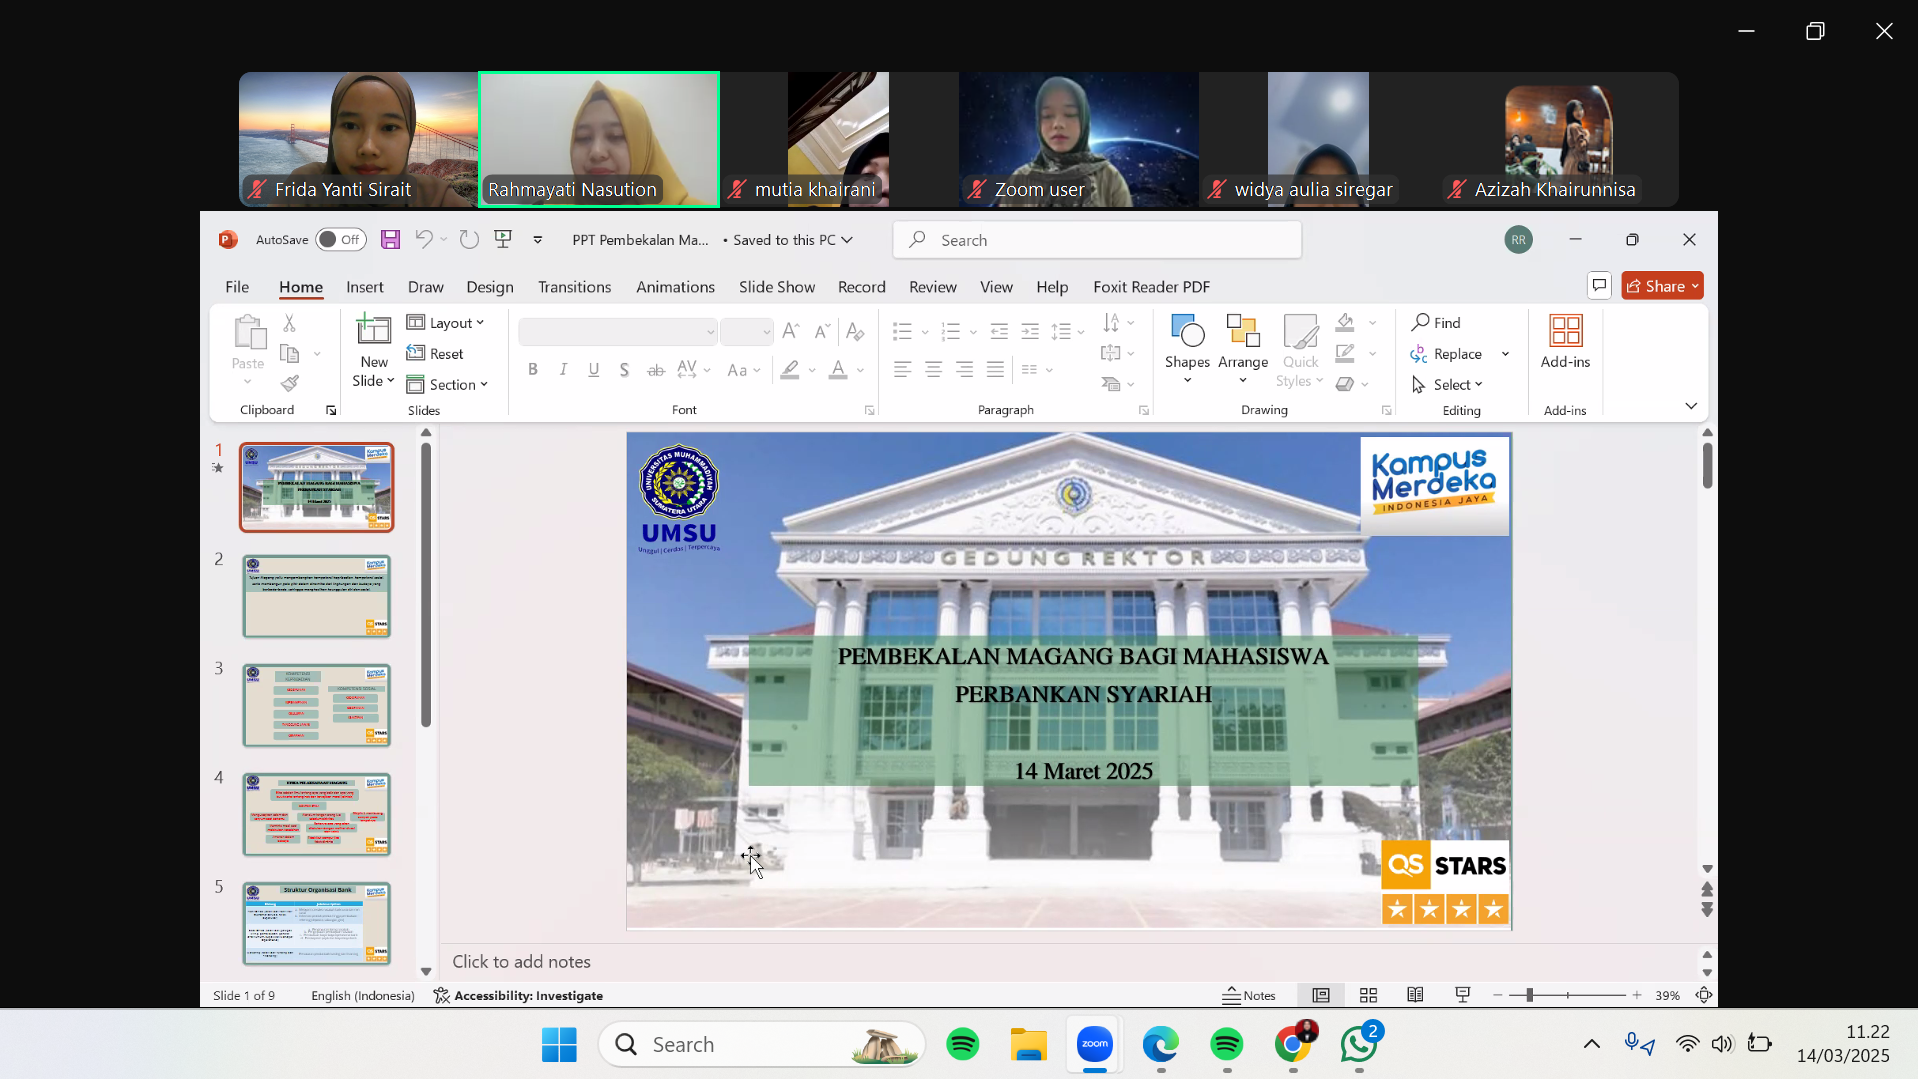Open the Select dropdown in Editing
The height and width of the screenshot is (1079, 1918).
(x=1448, y=384)
